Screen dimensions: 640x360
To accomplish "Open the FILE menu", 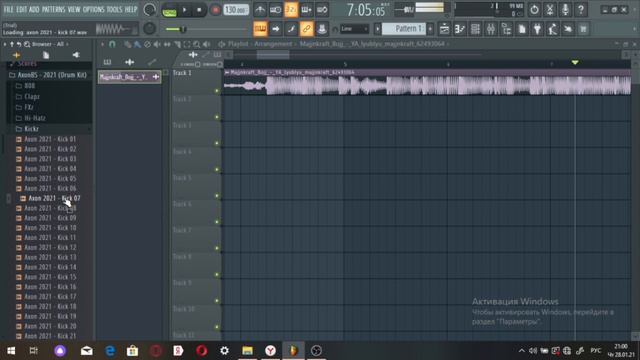I will coord(8,9).
